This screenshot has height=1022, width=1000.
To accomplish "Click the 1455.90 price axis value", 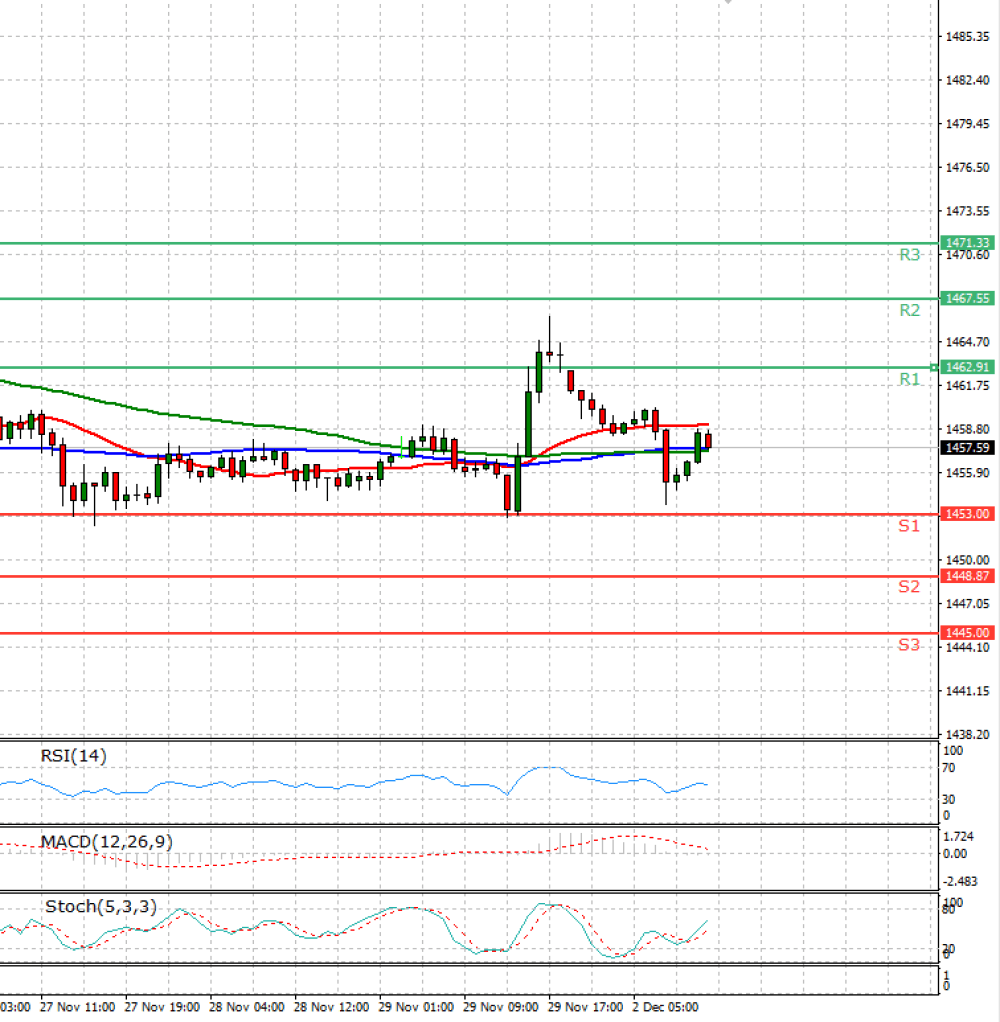I will pos(967,473).
